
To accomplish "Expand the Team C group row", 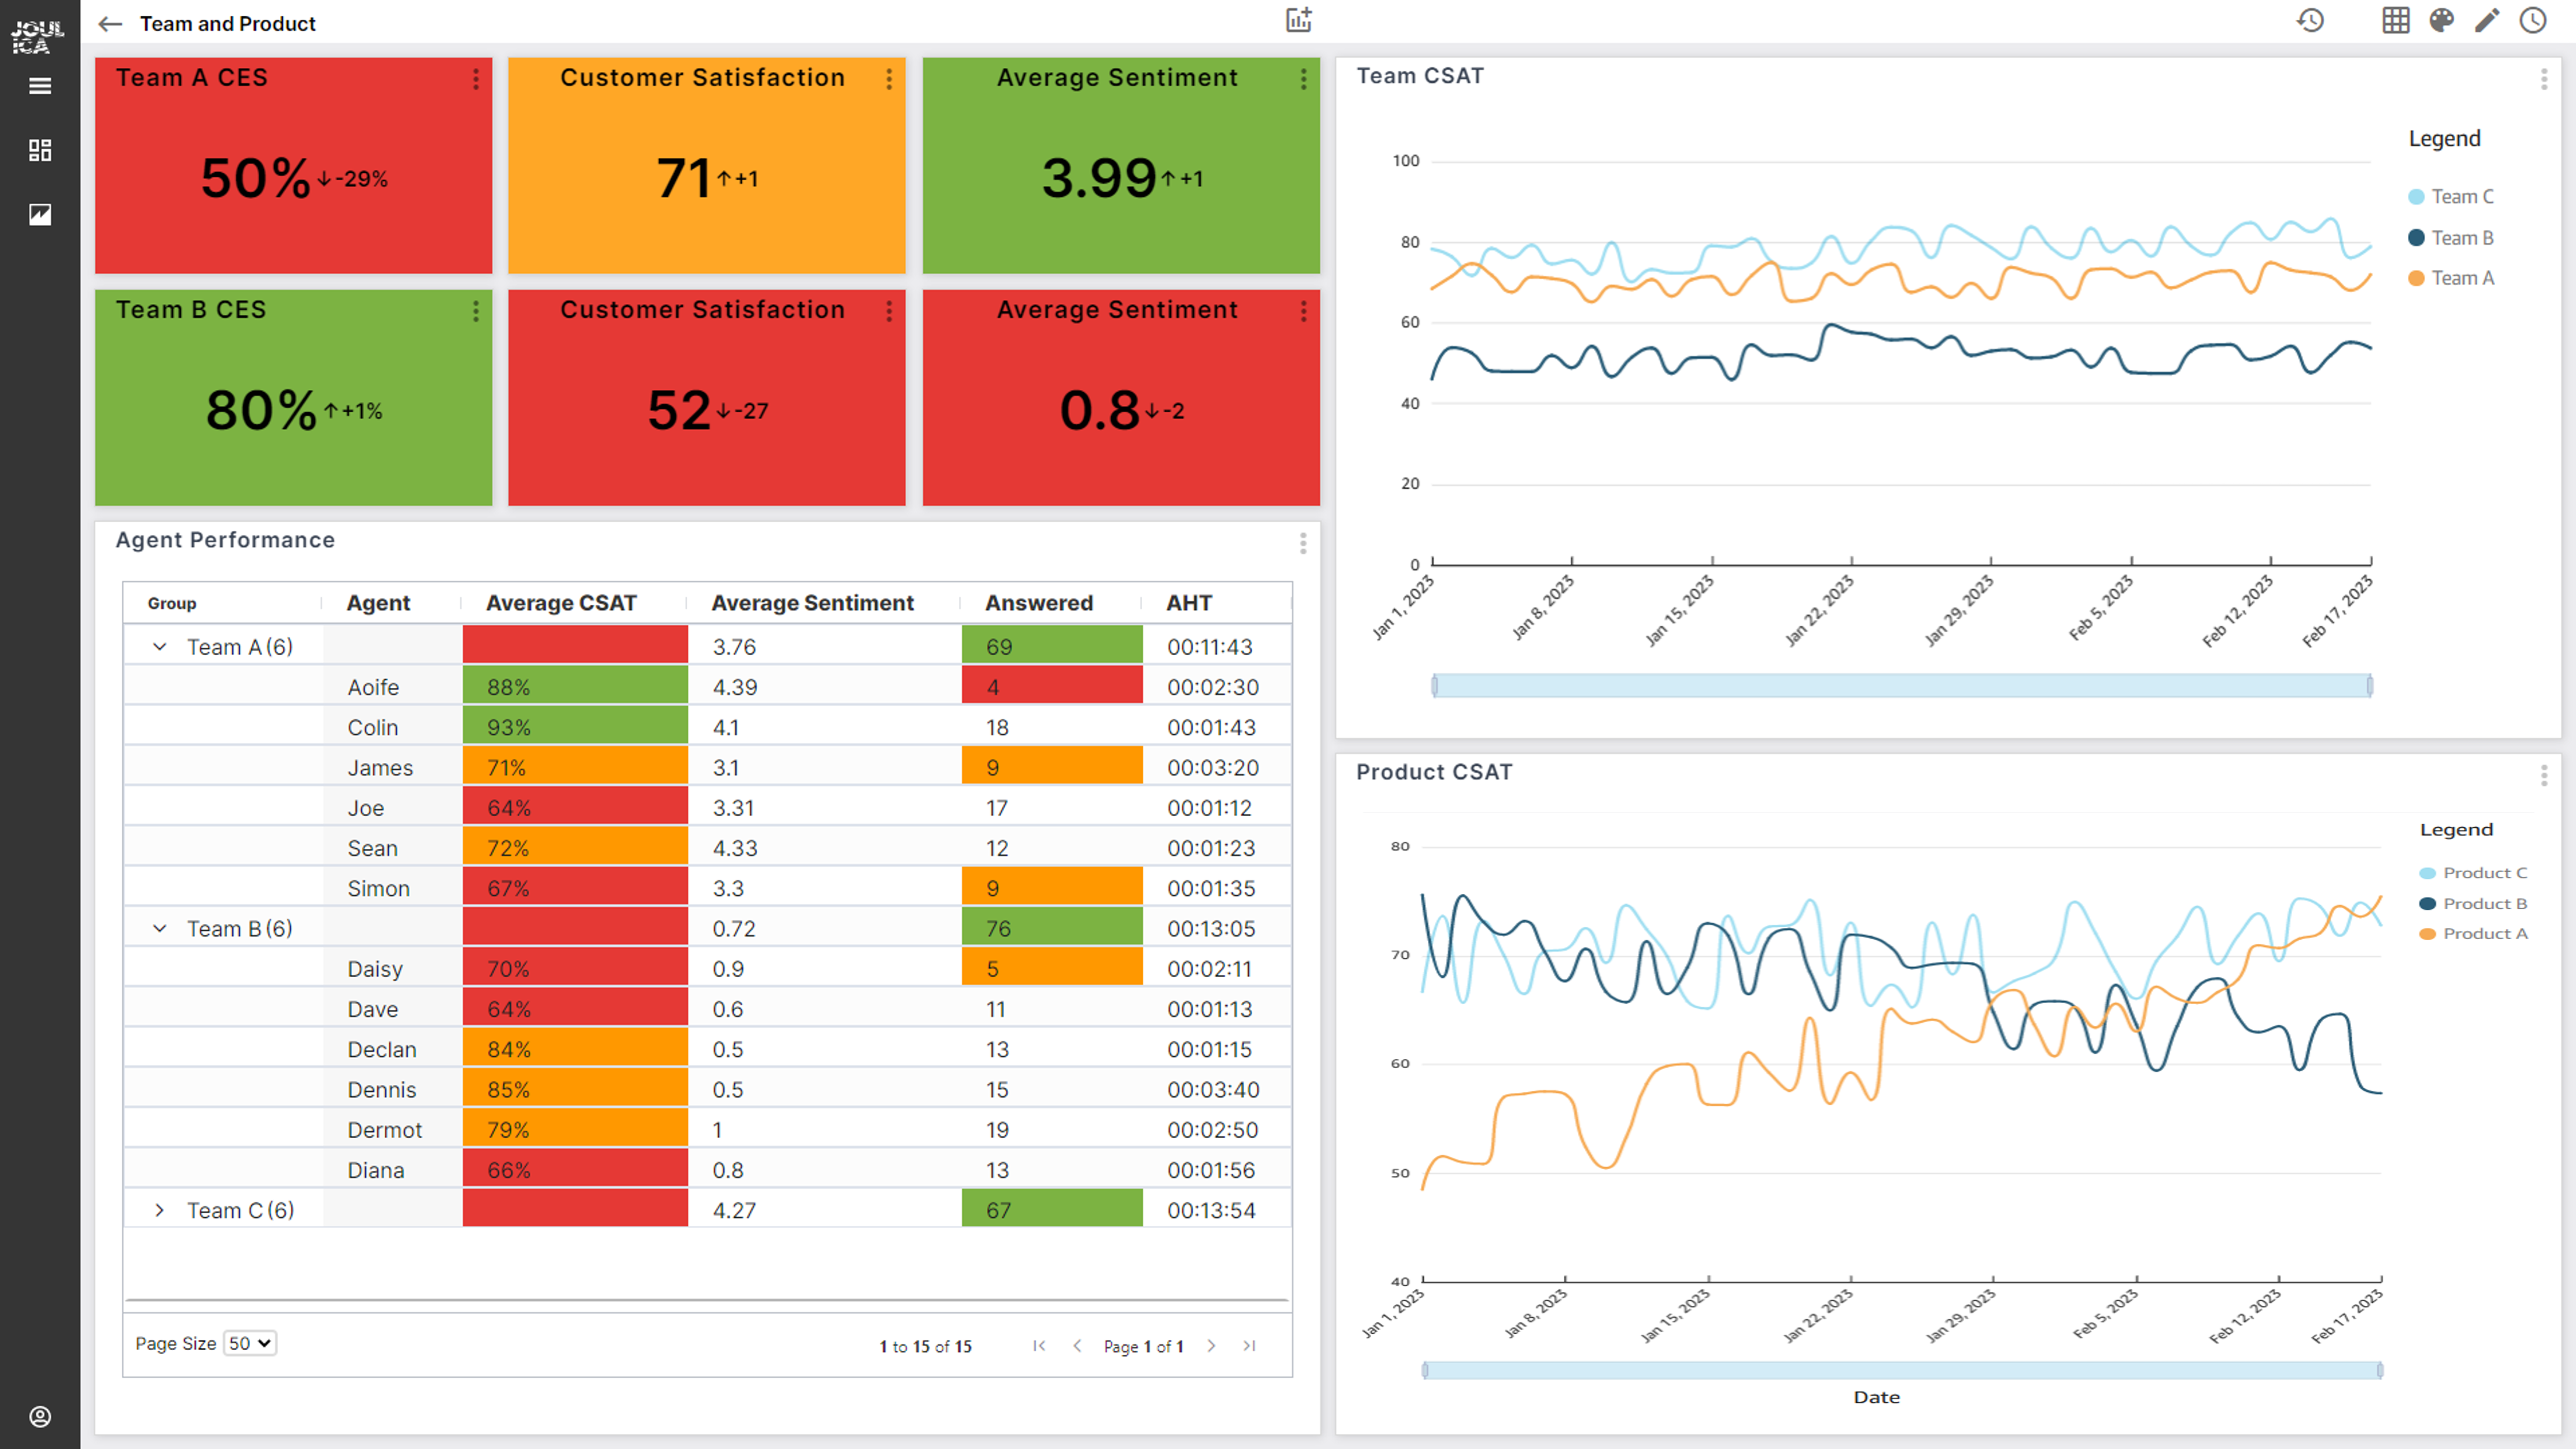I will pos(159,1209).
